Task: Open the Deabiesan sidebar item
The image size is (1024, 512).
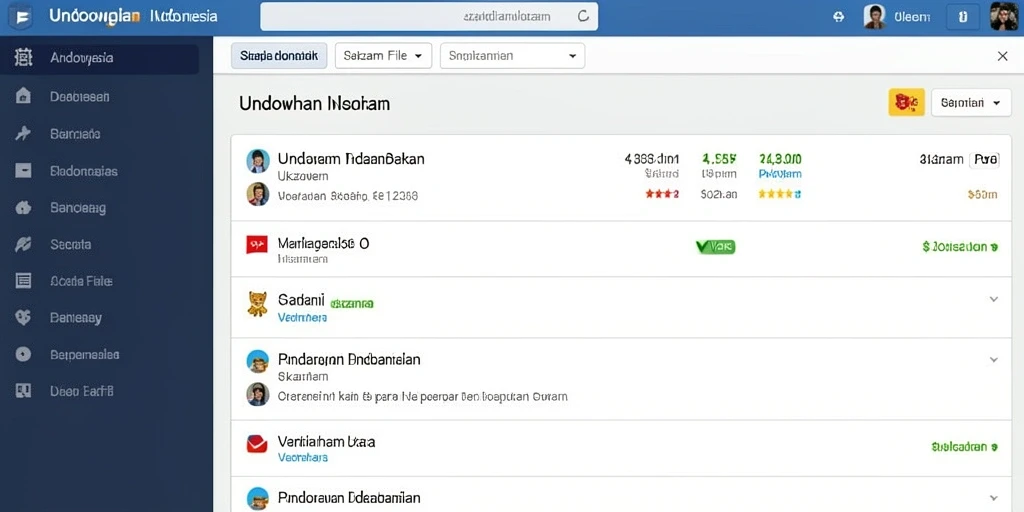Action: pyautogui.click(x=79, y=97)
